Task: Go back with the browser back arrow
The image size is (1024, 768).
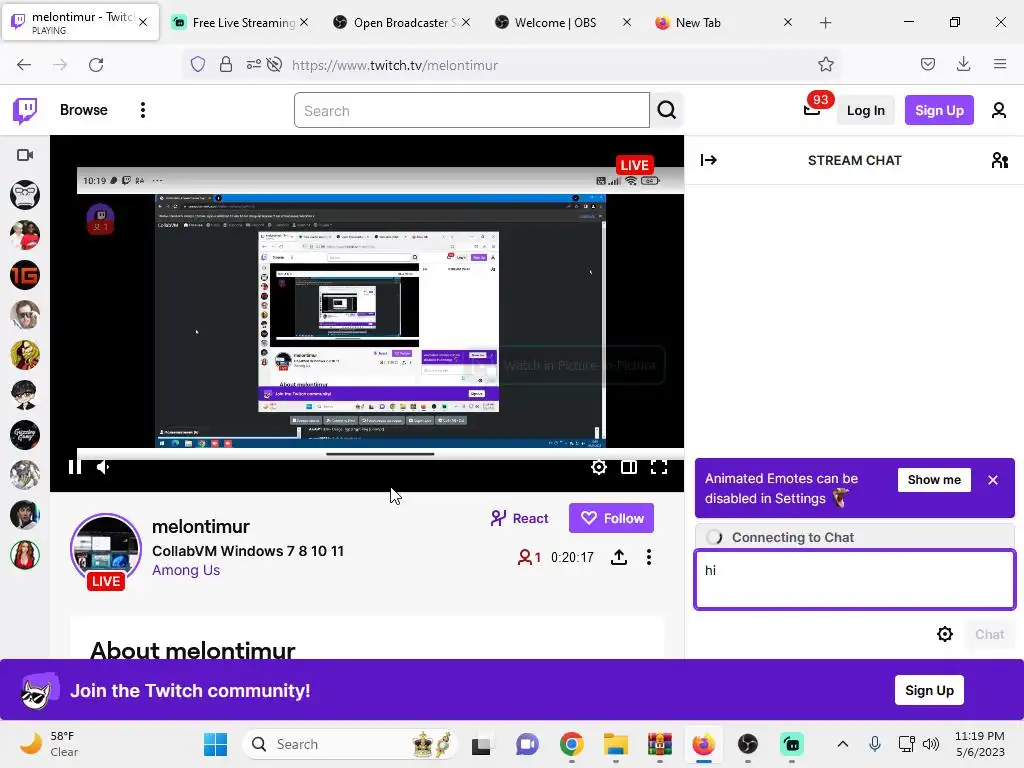Action: tap(24, 65)
